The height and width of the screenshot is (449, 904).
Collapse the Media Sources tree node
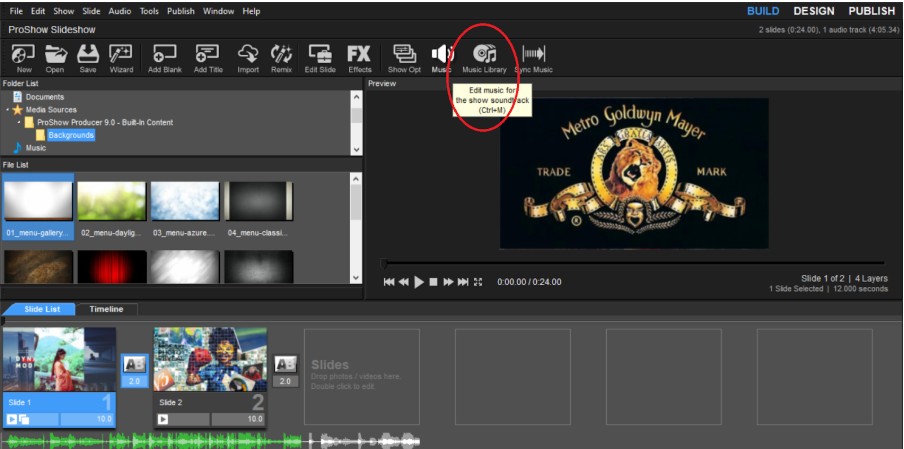[8, 110]
